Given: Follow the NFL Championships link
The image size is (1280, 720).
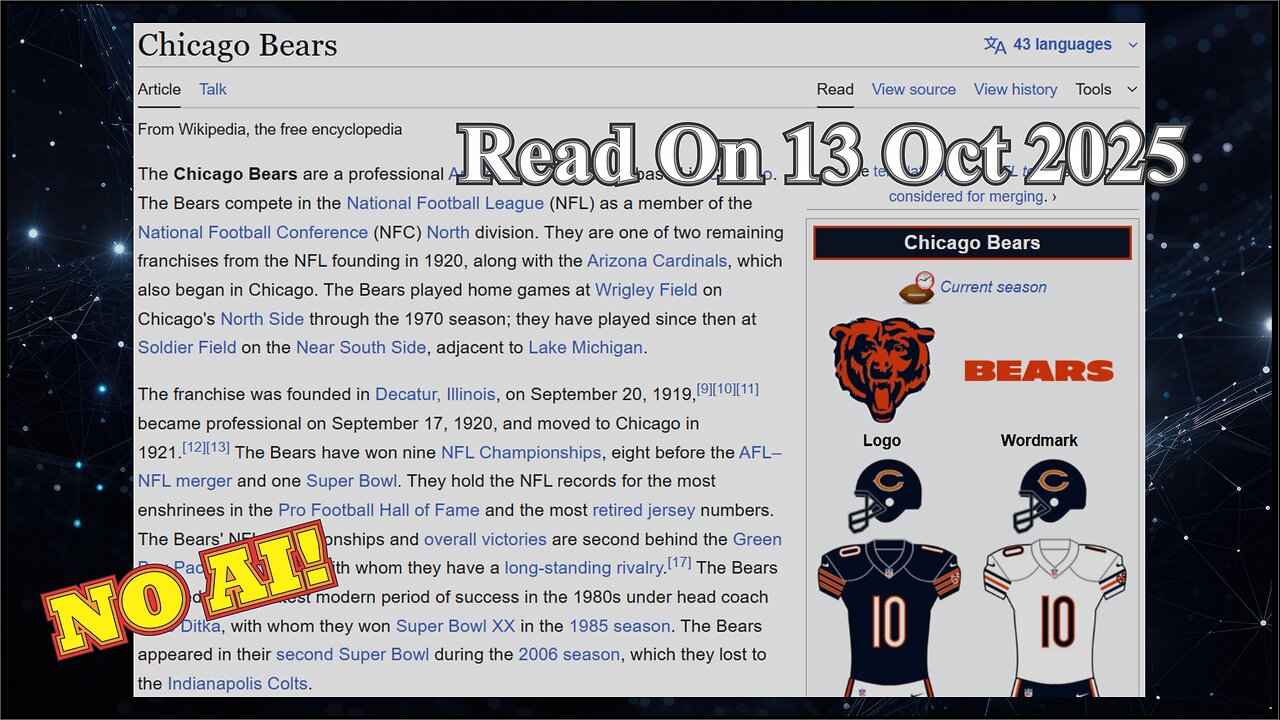Looking at the screenshot, I should click(x=521, y=453).
